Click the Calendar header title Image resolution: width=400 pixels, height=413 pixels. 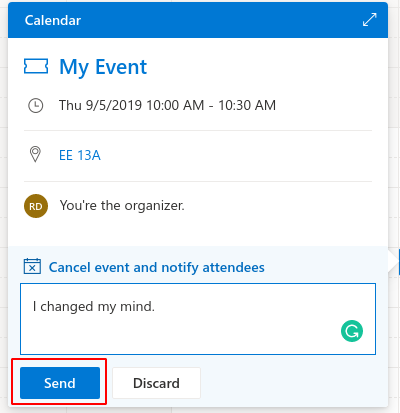pos(53,20)
